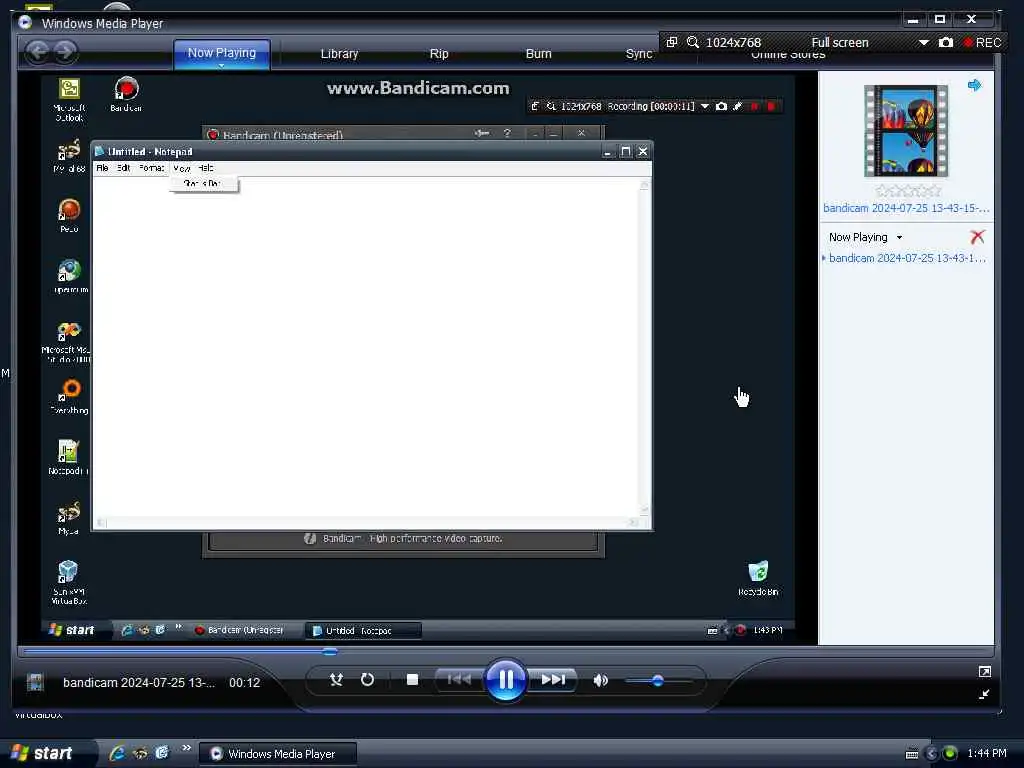Mute the player sound
The width and height of the screenshot is (1024, 768).
(600, 680)
